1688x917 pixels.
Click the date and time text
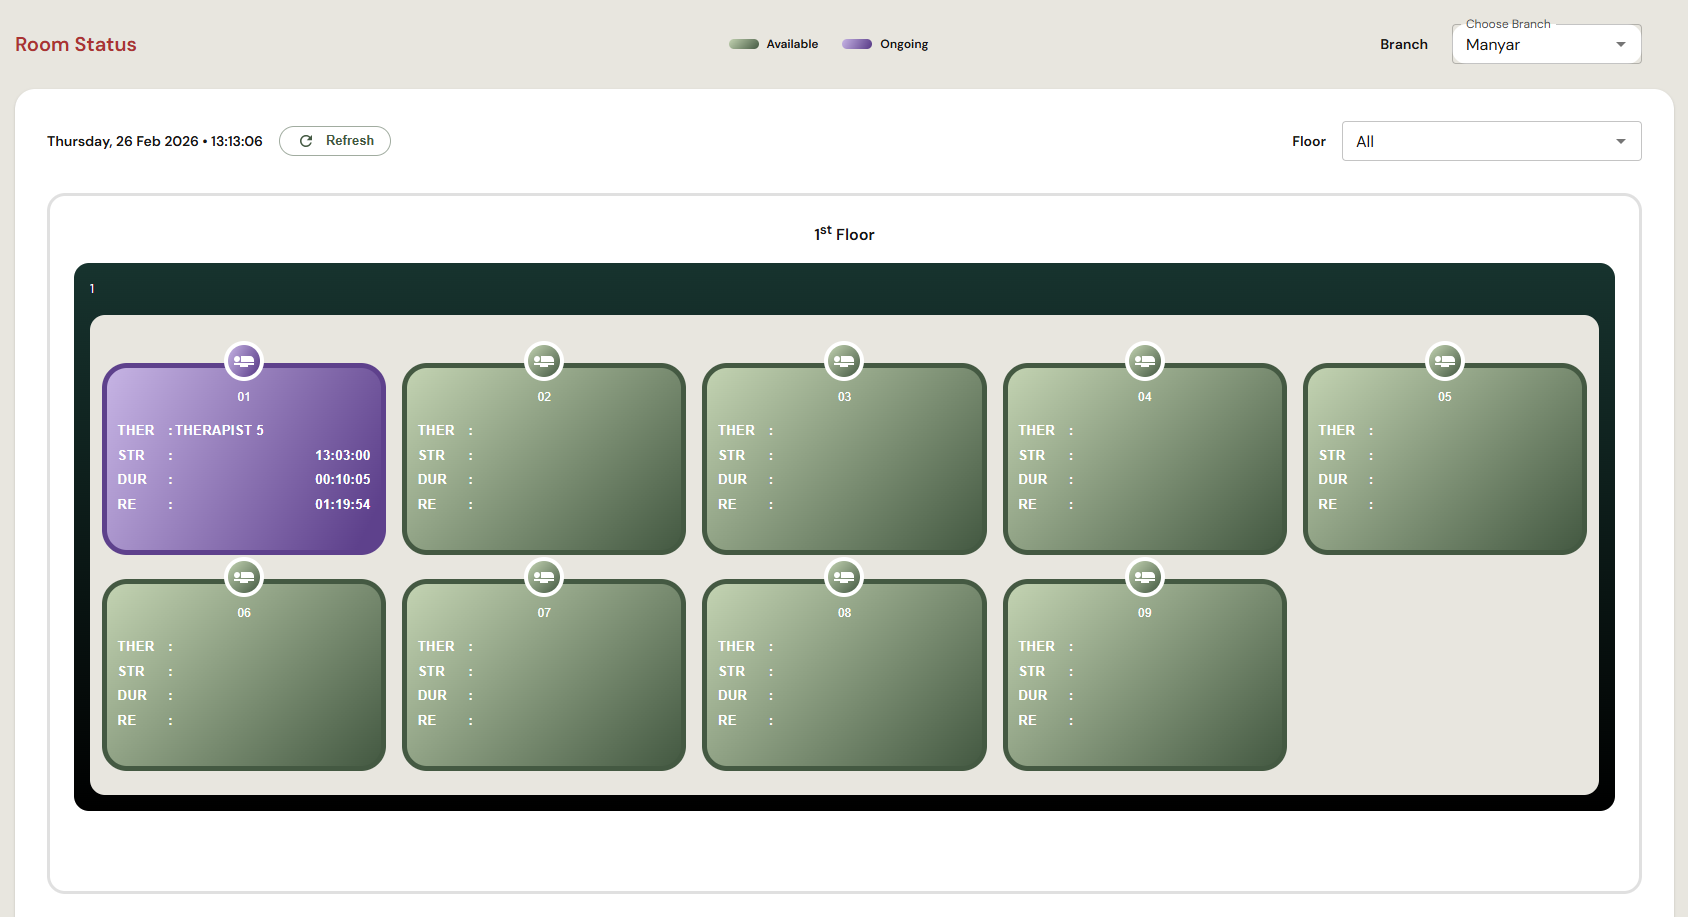click(x=155, y=141)
